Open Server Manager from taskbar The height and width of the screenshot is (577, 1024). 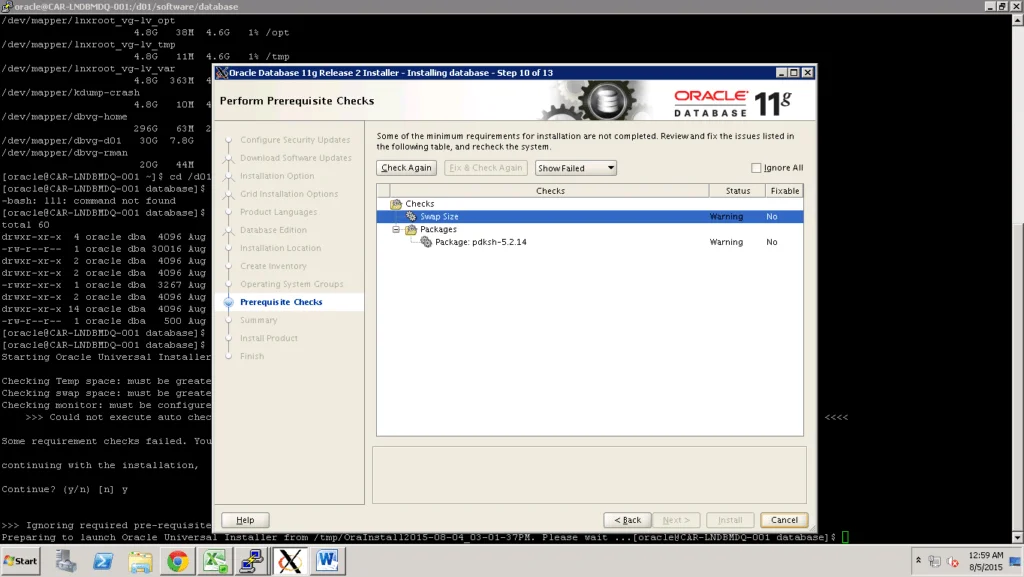[65, 561]
